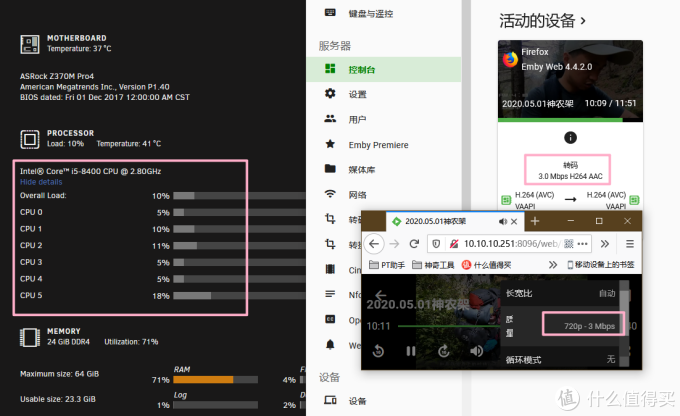680x416 pixels.
Task: Rewind using the replay 10 seconds button
Action: (378, 350)
